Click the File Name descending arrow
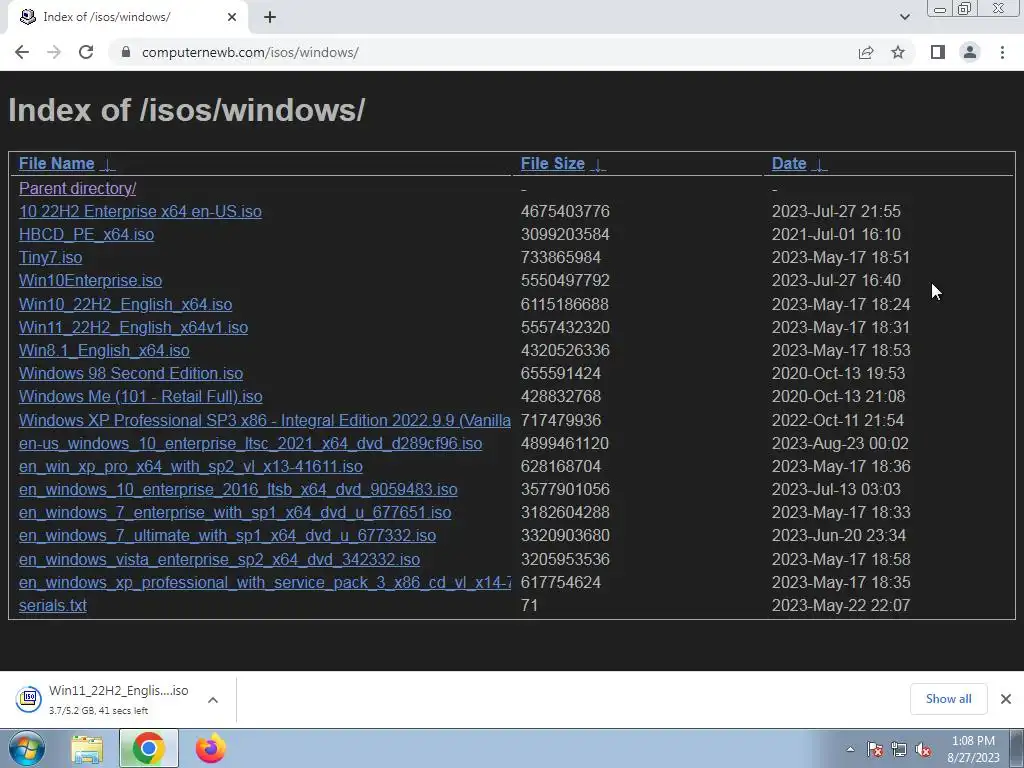The width and height of the screenshot is (1024, 768). (108, 165)
